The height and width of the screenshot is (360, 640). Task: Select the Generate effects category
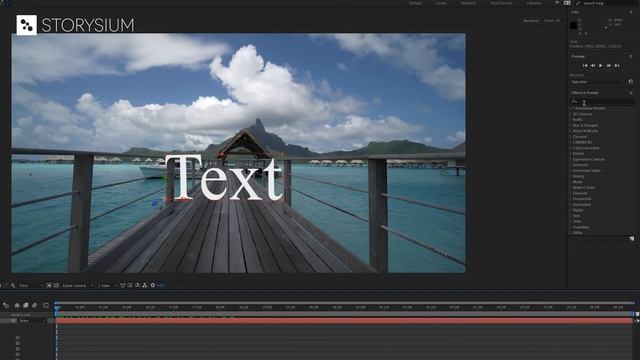580,165
